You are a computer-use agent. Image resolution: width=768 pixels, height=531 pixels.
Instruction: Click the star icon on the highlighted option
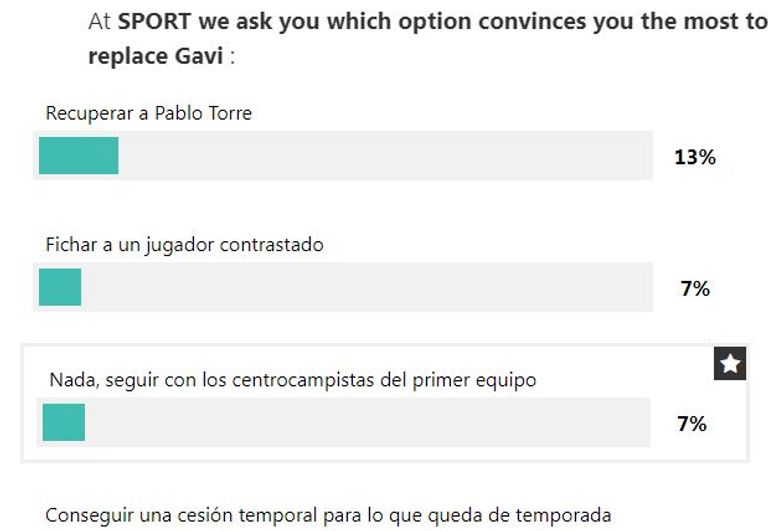731,365
